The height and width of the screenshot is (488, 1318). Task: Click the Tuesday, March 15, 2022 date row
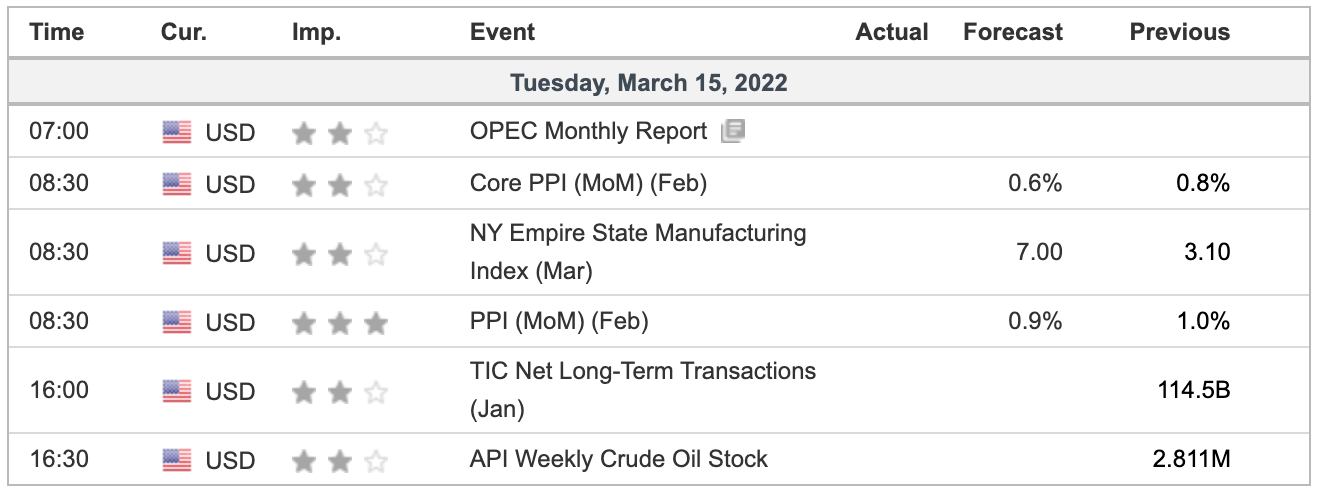pyautogui.click(x=659, y=82)
